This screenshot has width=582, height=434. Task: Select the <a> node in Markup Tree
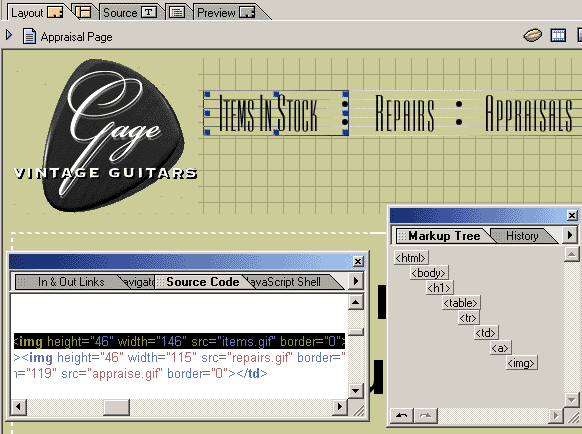[500, 348]
